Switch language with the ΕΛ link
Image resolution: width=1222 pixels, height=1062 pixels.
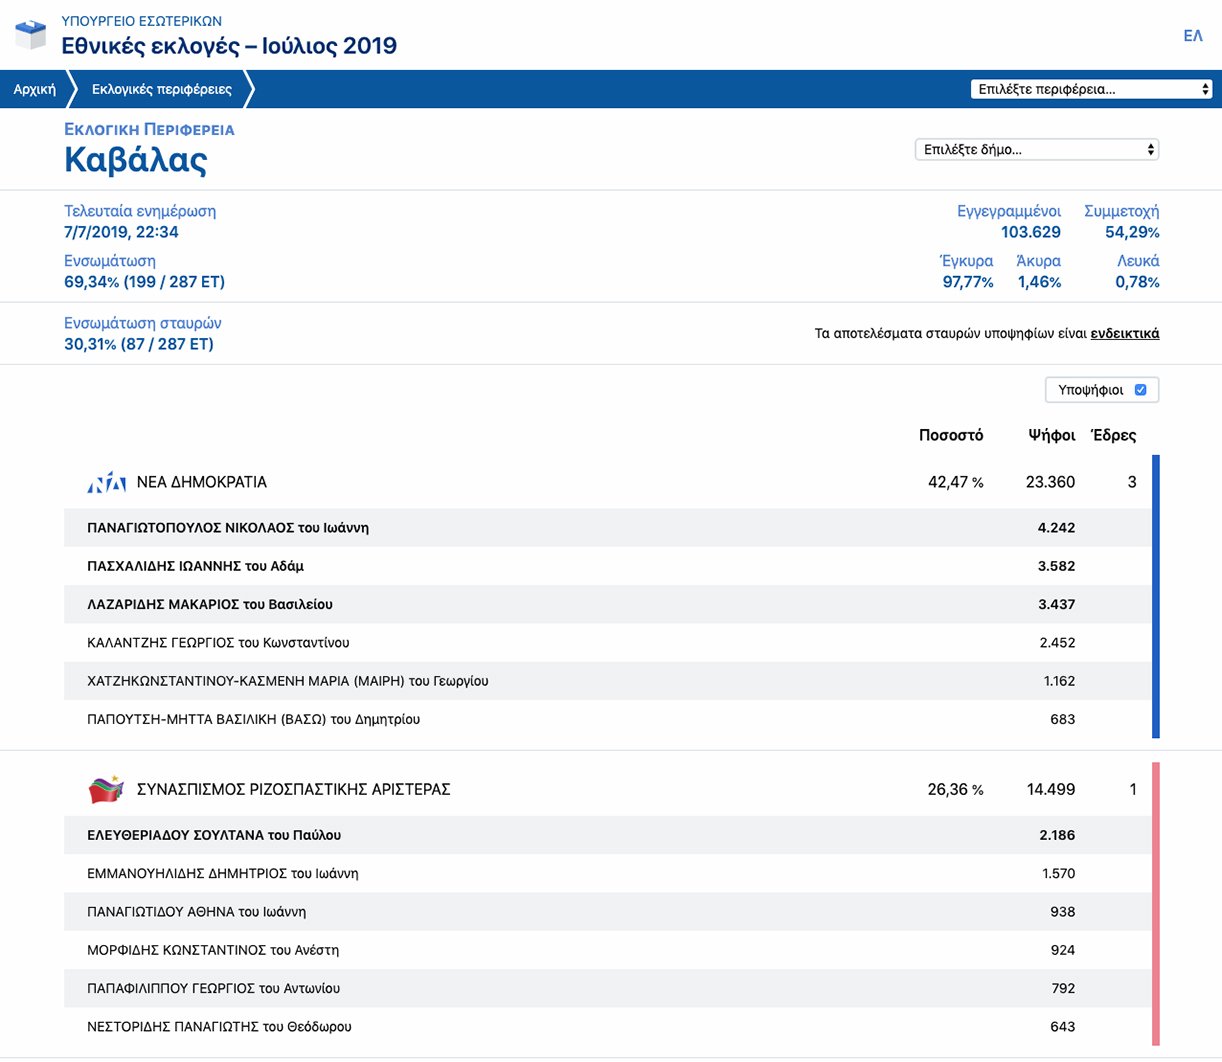1193,36
